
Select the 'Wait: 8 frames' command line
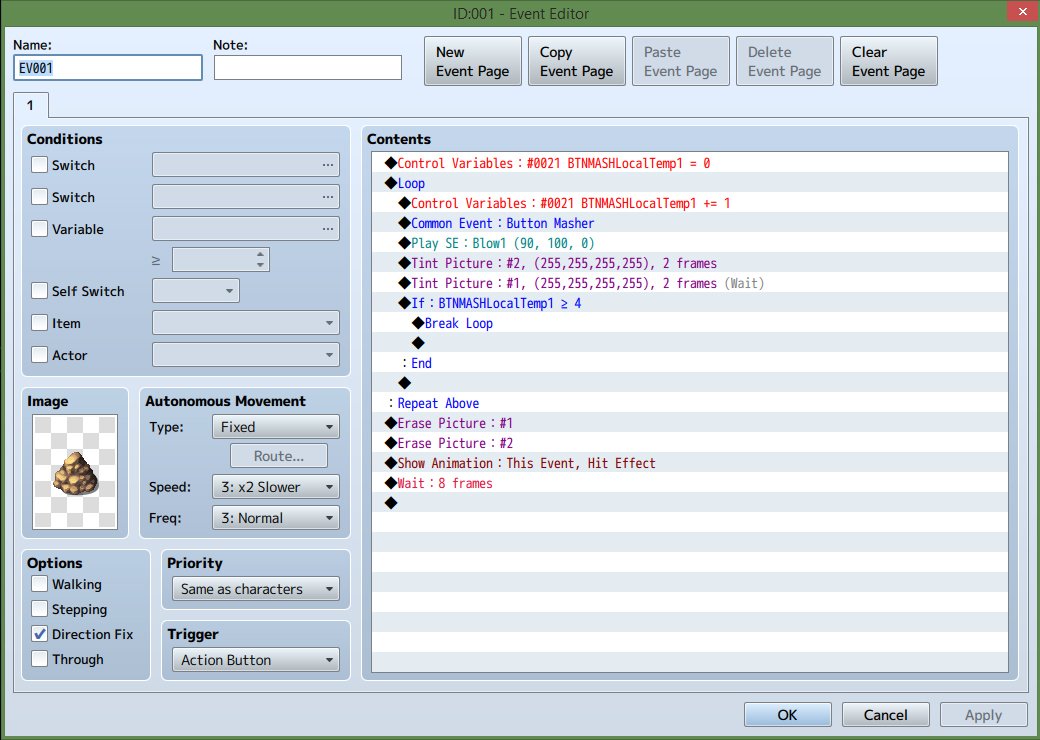click(690, 483)
